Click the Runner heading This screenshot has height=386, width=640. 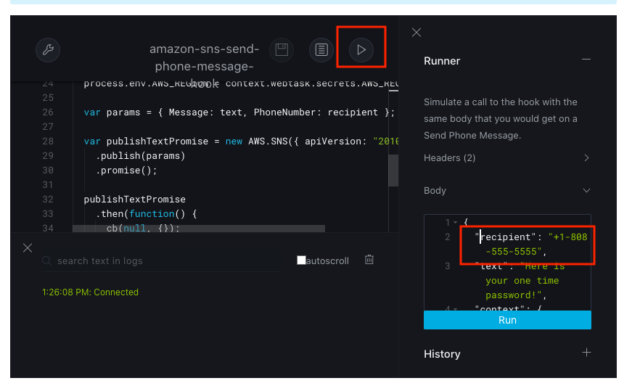coord(442,61)
